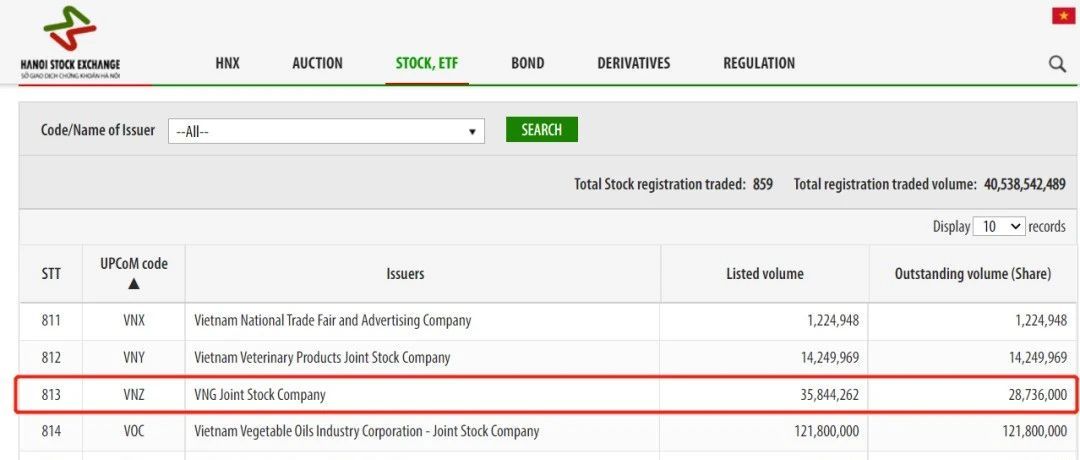Open the AUCTION menu
The width and height of the screenshot is (1080, 460).
[x=317, y=63]
